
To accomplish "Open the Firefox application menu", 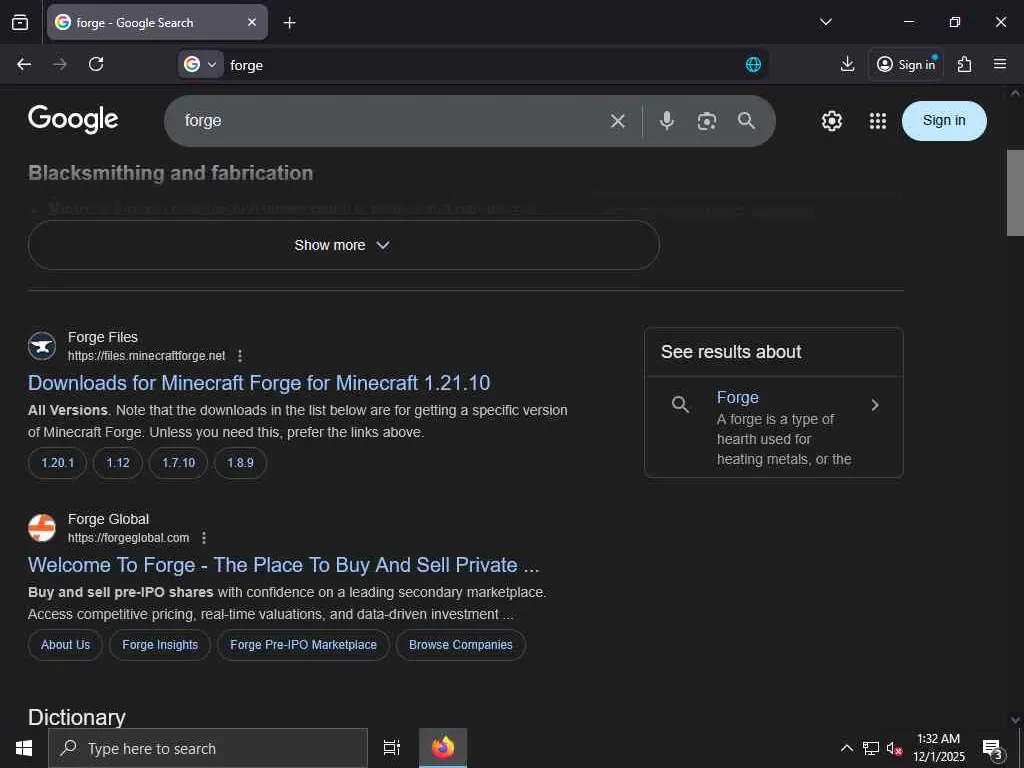I will tap(1000, 64).
